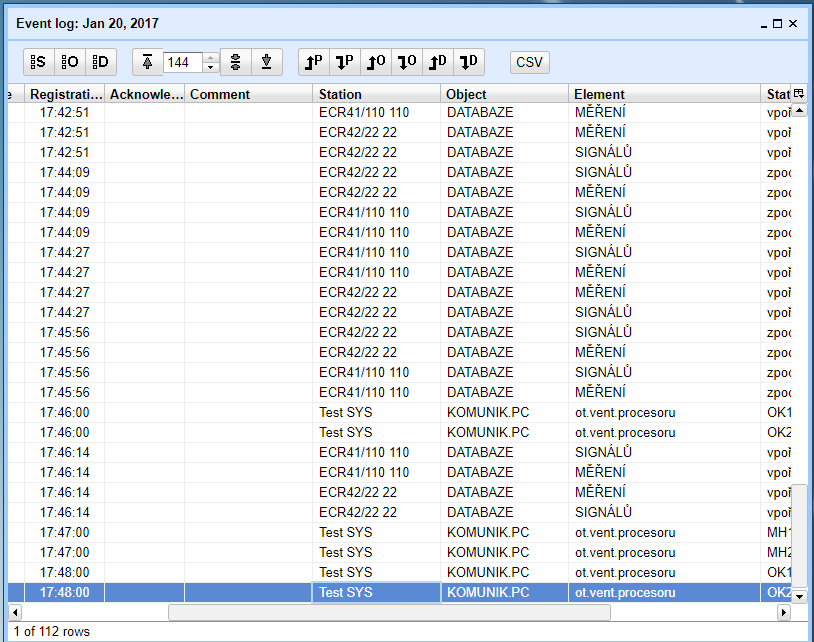Screen dimensions: 814x642
Task: Click 17:44:09 ECR41/110 110 MĚŘENÍ row
Action: pyautogui.click(x=400, y=233)
